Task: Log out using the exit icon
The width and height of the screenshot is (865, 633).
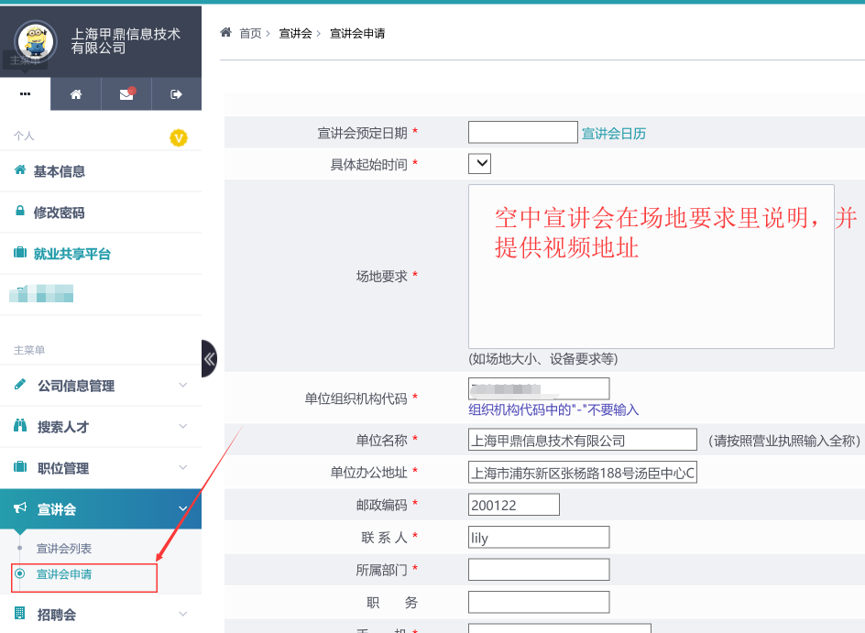Action: coord(175,93)
